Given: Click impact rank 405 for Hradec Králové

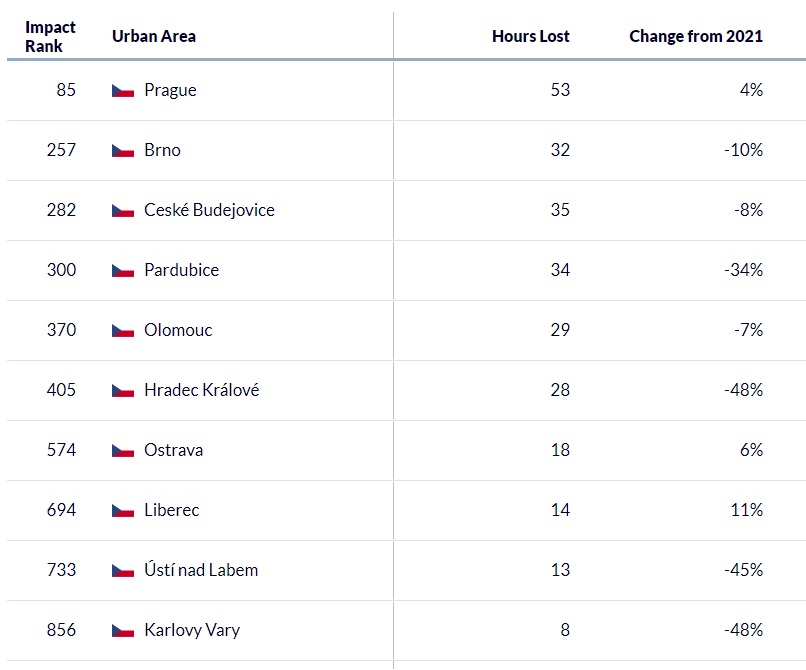Looking at the screenshot, I should (x=61, y=390).
